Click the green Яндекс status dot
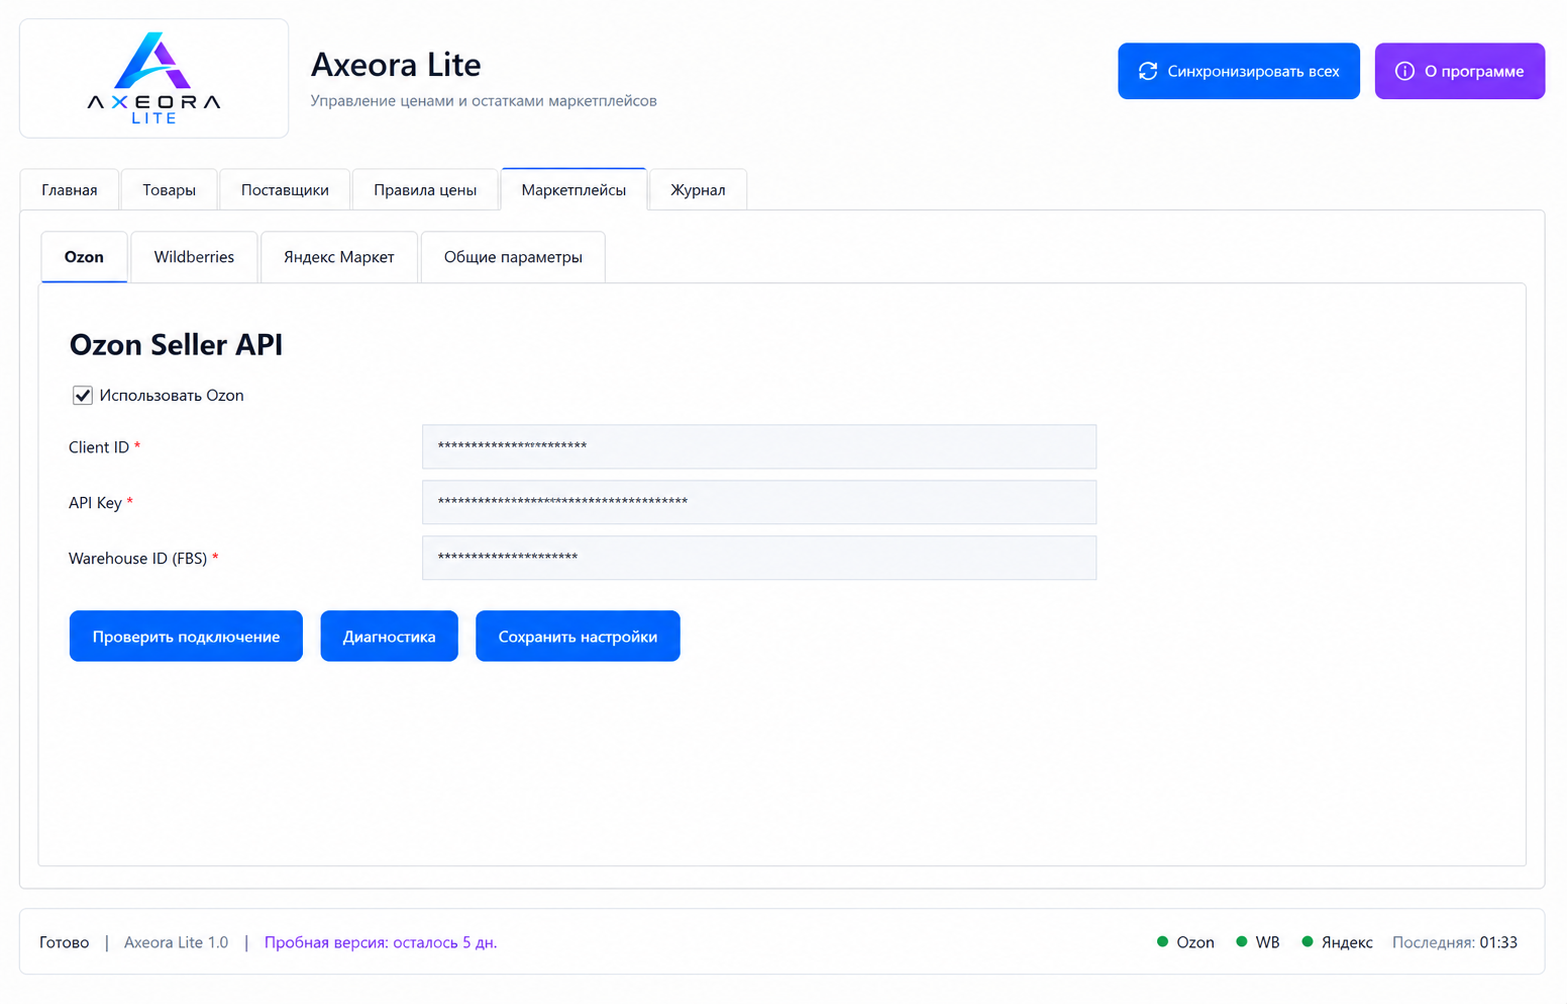This screenshot has height=1004, width=1567. coord(1307,942)
